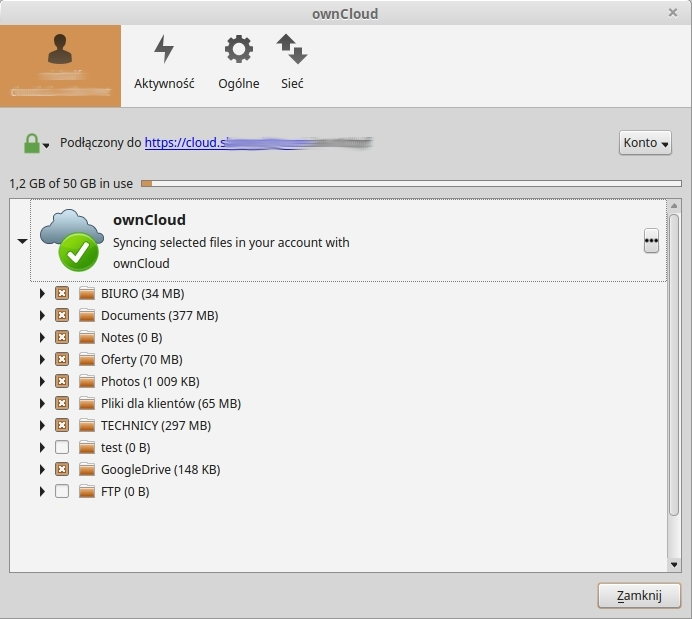
Task: Open the three-dot folder options button
Action: click(x=651, y=240)
